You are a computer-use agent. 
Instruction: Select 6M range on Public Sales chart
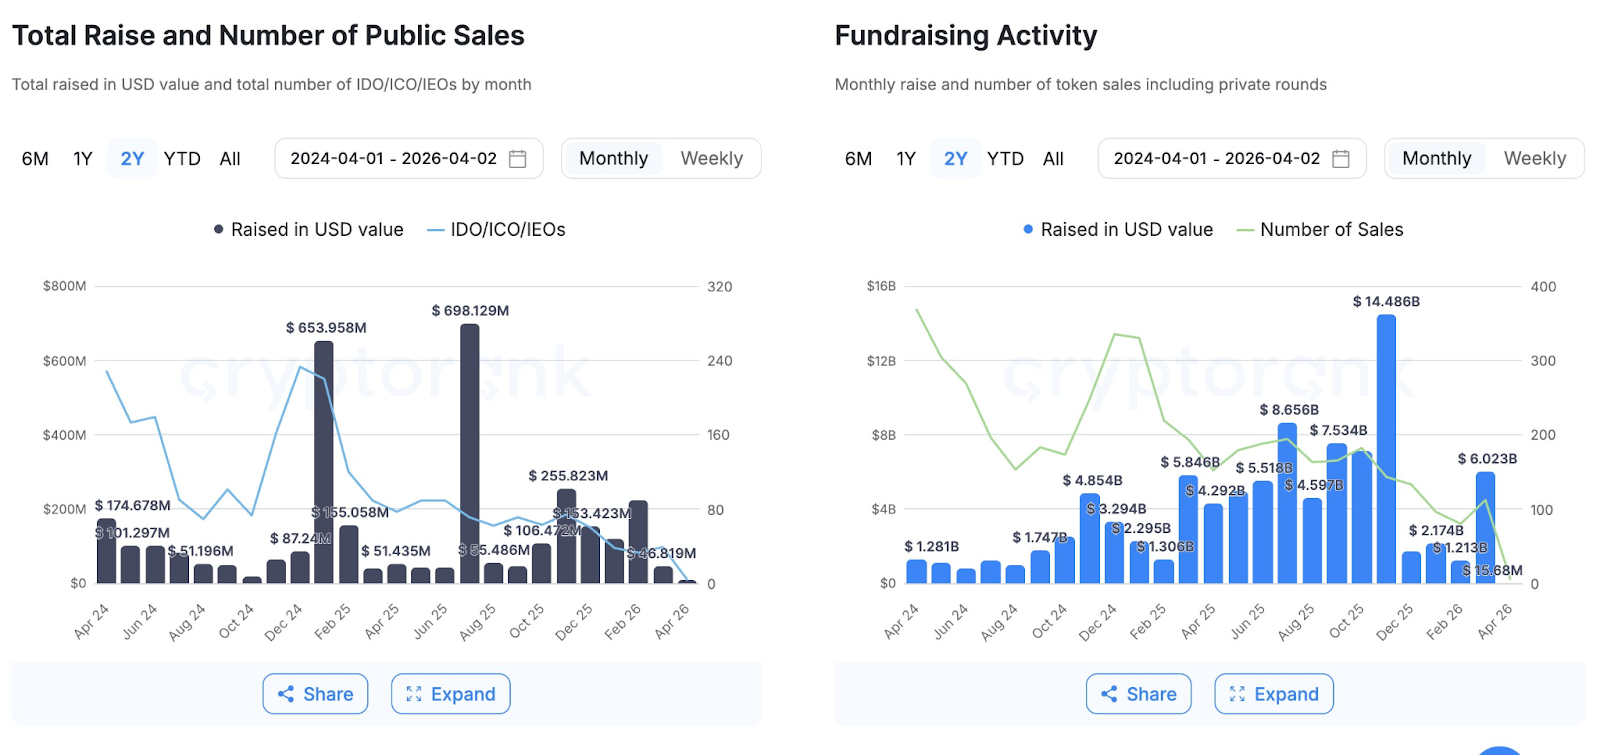tap(35, 159)
